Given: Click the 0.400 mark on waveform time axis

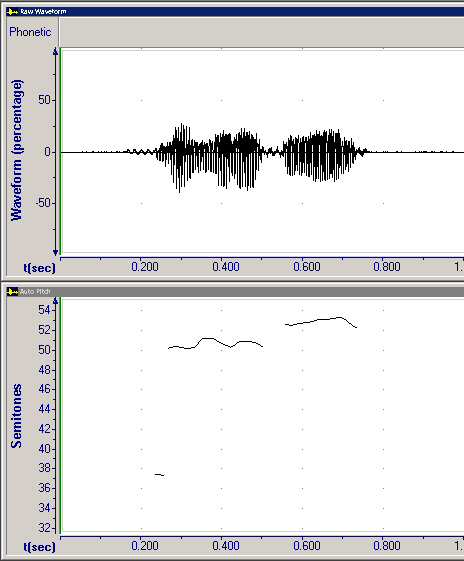Looking at the screenshot, I should (x=226, y=267).
